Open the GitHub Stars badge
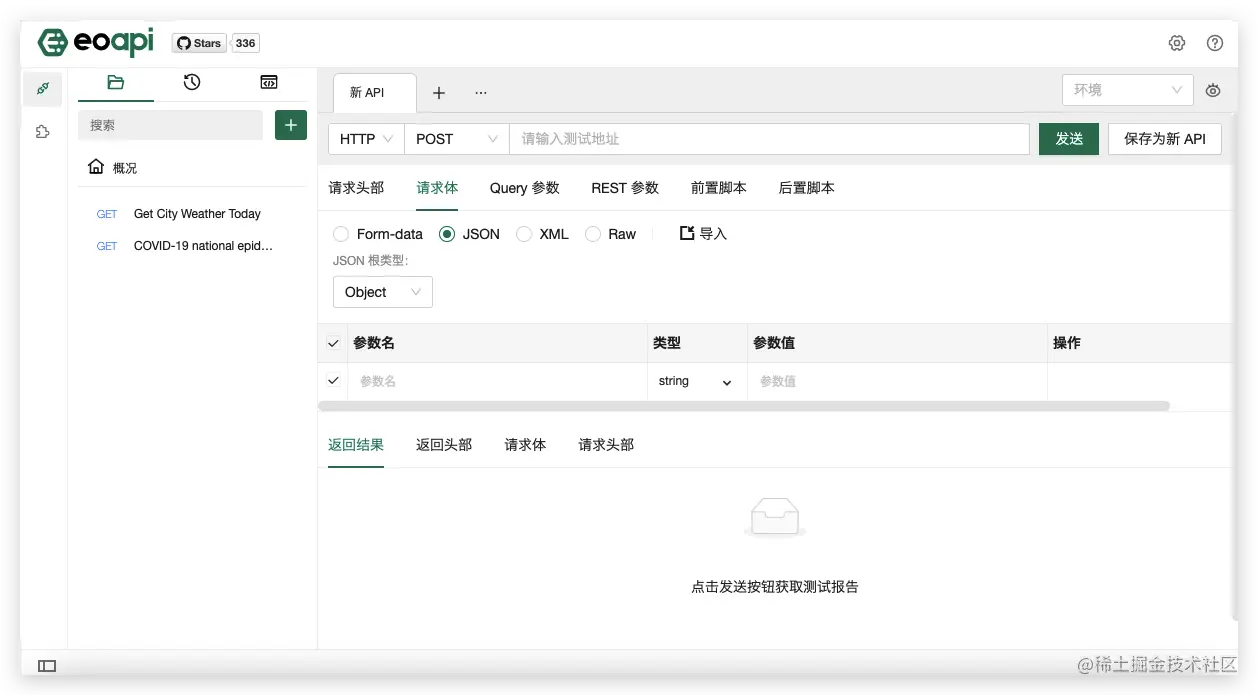 click(199, 43)
